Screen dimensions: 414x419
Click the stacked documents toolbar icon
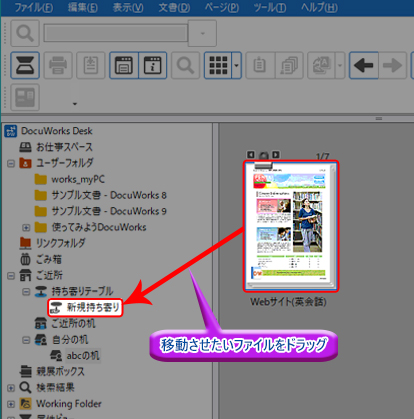point(289,65)
